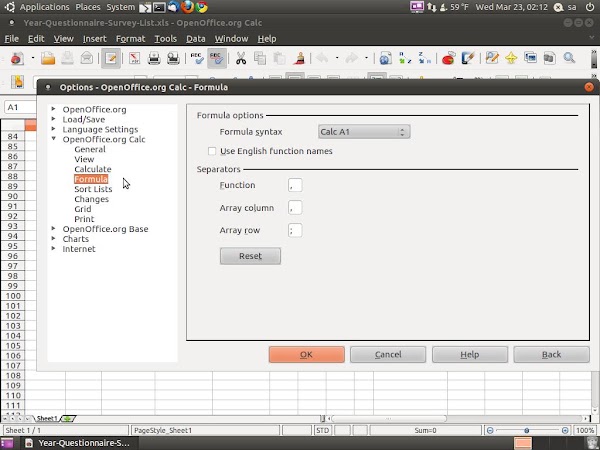Screen dimensions: 600x450
Task: Expand the Internet tree node
Action: tap(54, 248)
